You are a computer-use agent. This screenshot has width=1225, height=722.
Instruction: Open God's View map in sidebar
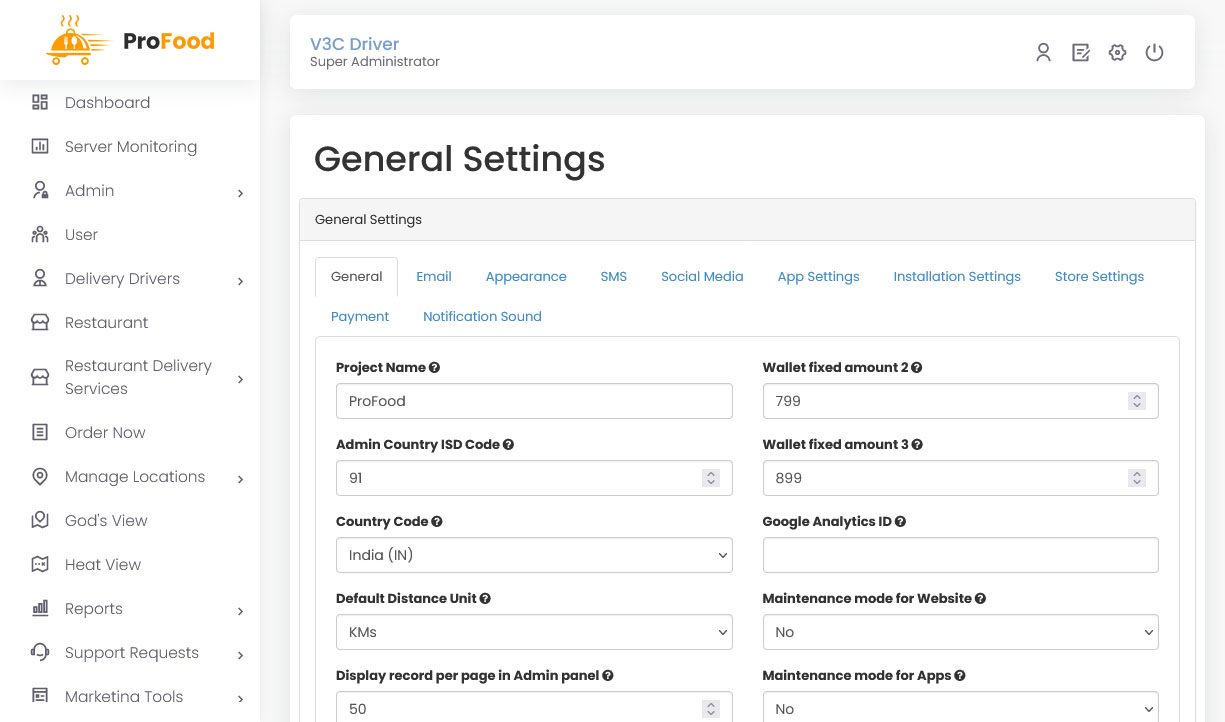tap(105, 521)
